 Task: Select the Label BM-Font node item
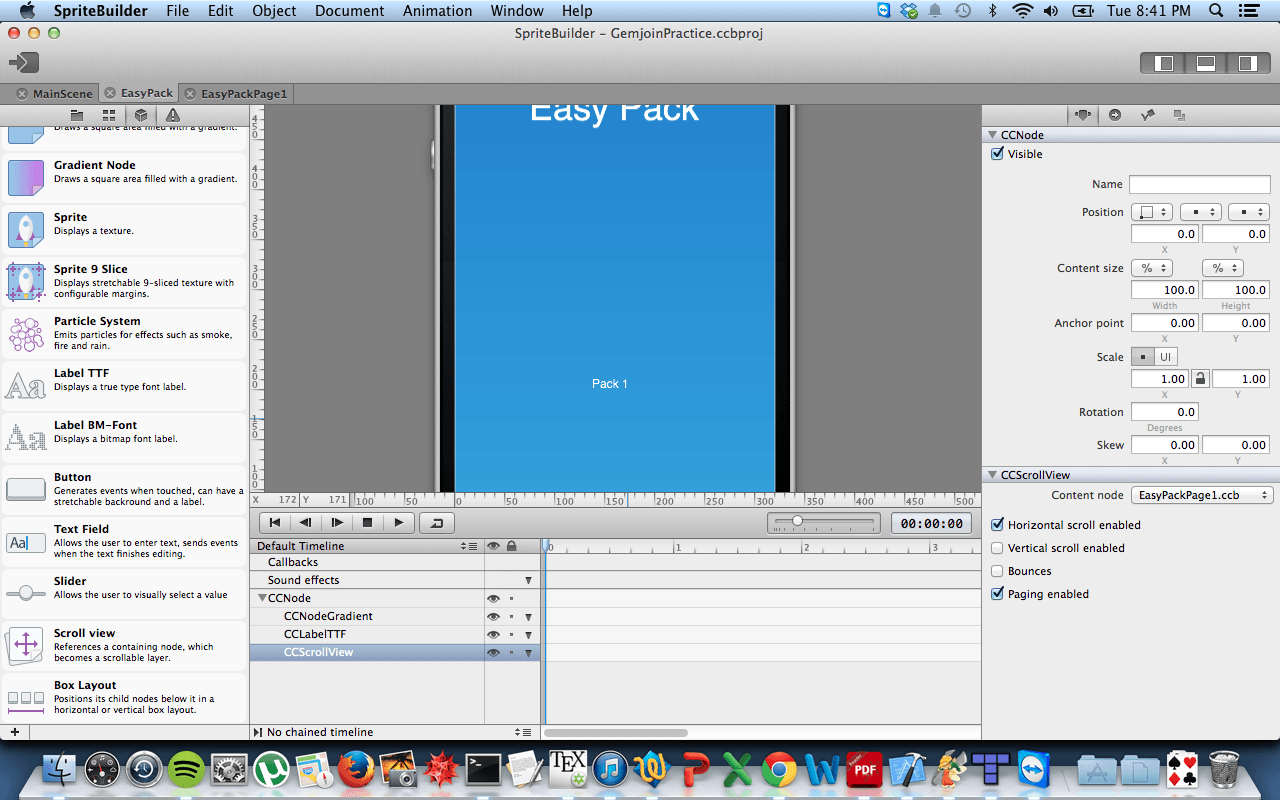(x=124, y=437)
